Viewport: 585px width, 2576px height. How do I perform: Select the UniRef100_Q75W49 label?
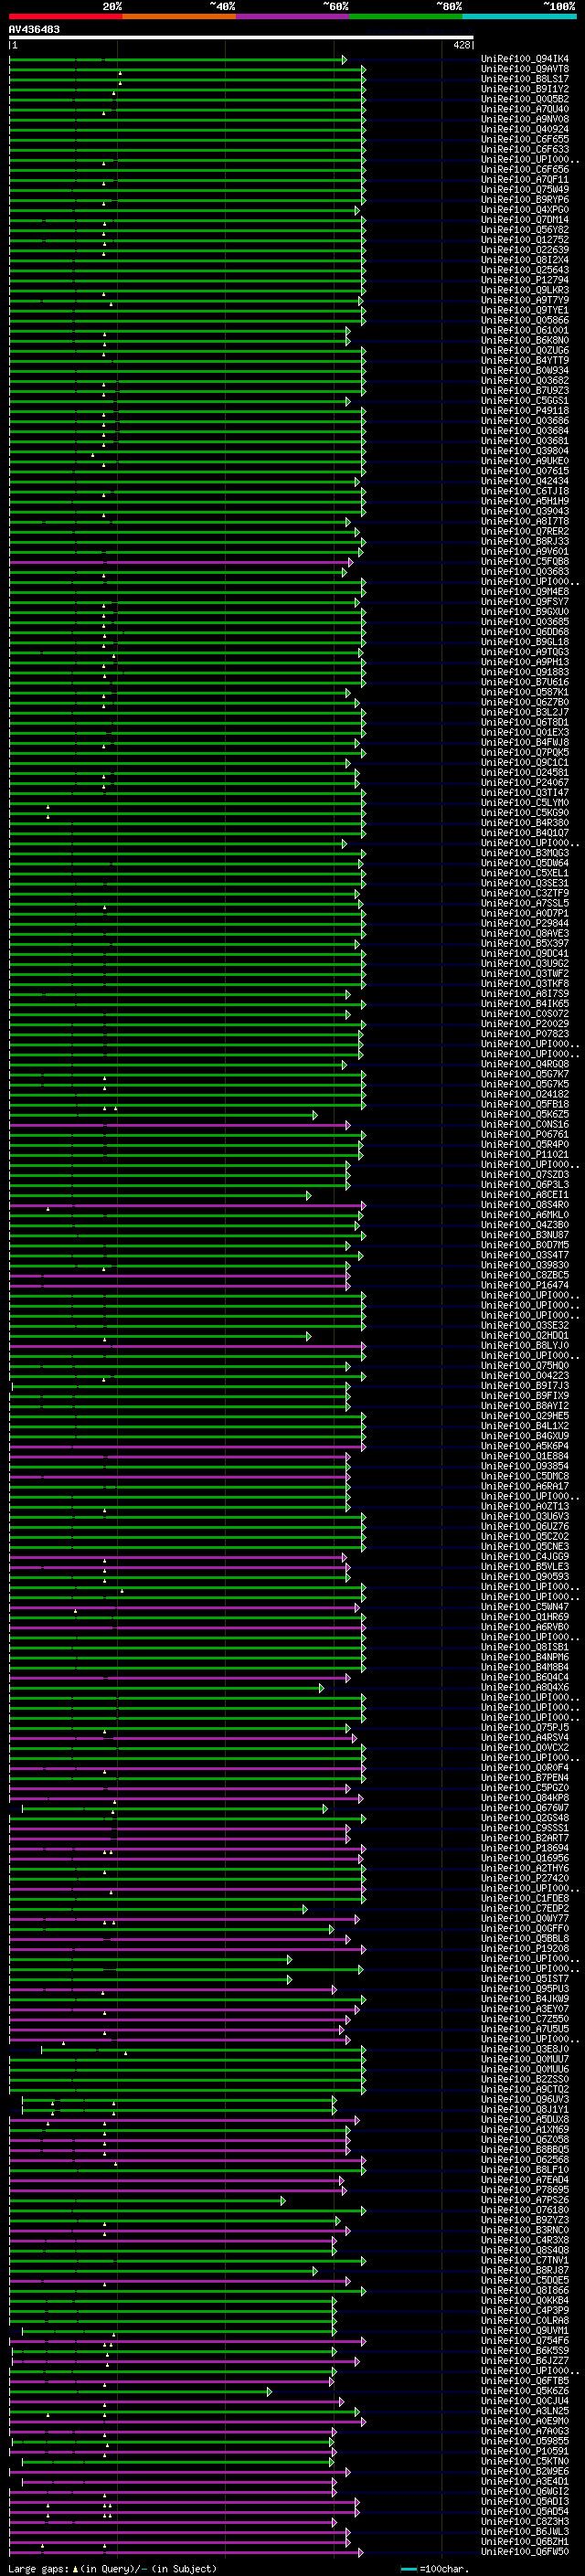(x=525, y=190)
